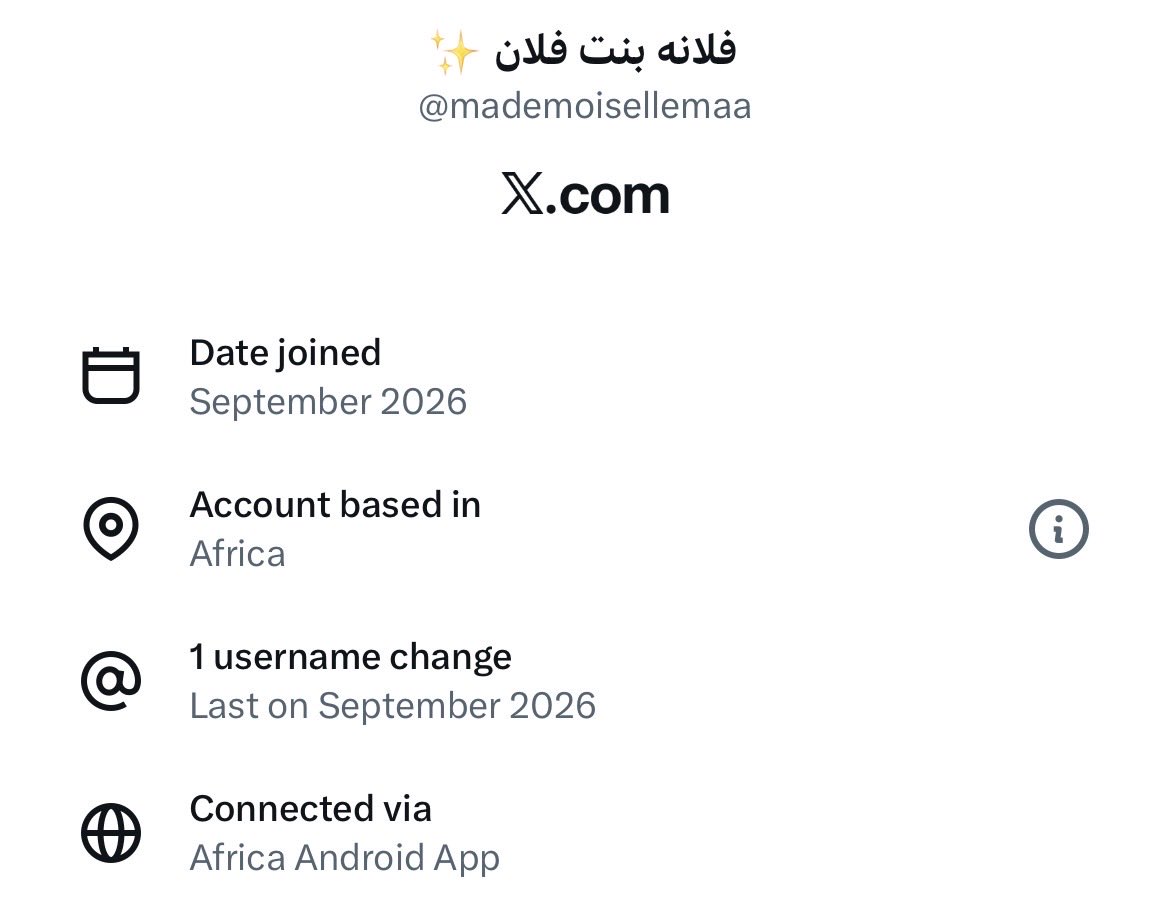This screenshot has width=1170, height=914.
Task: Click the location pin icon
Action: tap(110, 528)
